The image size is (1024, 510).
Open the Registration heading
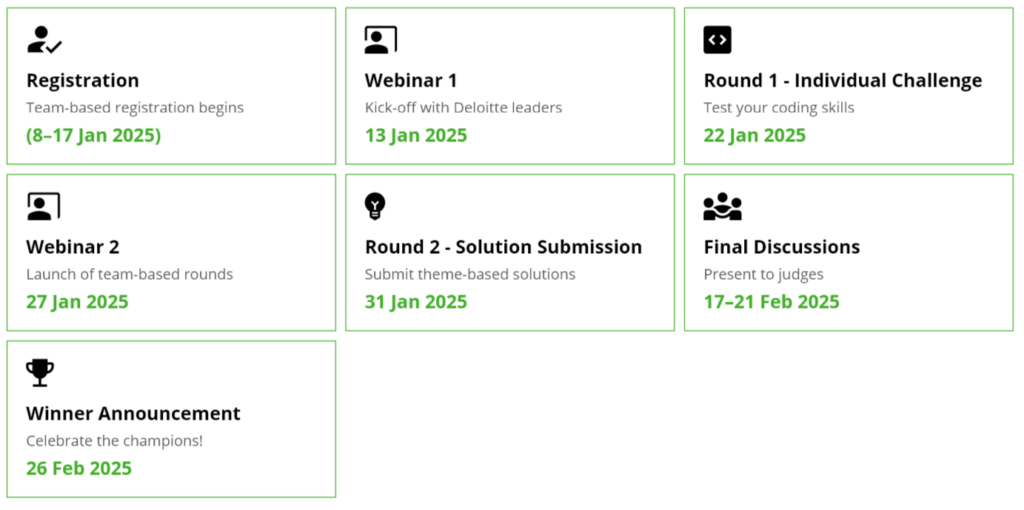[82, 81]
